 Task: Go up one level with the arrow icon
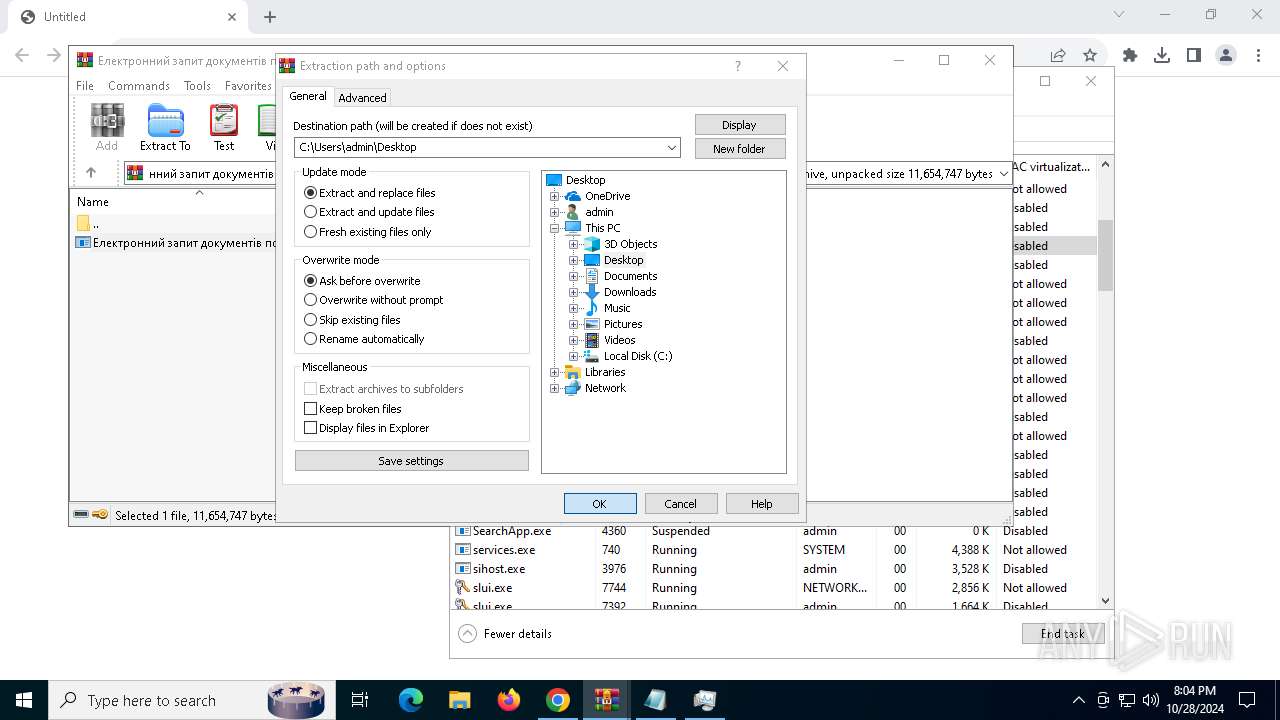pyautogui.click(x=91, y=173)
